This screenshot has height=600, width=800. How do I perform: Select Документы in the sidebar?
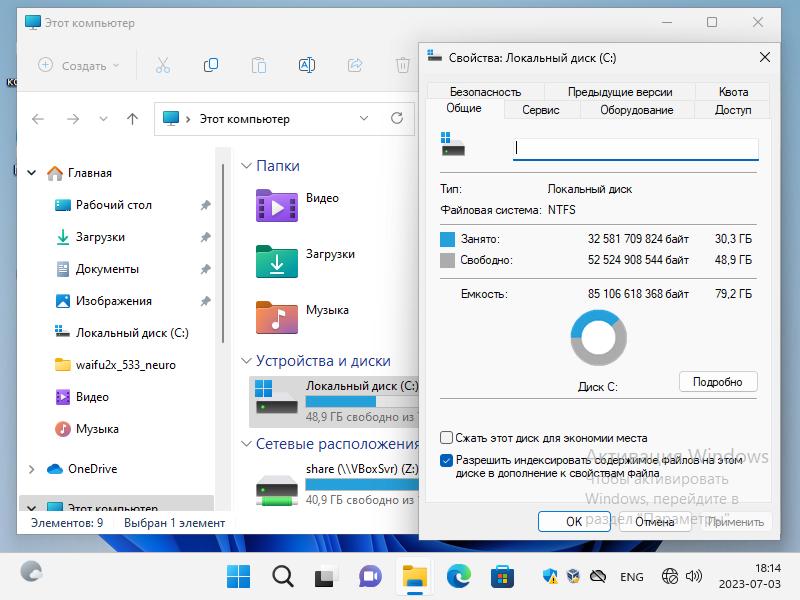(x=107, y=269)
